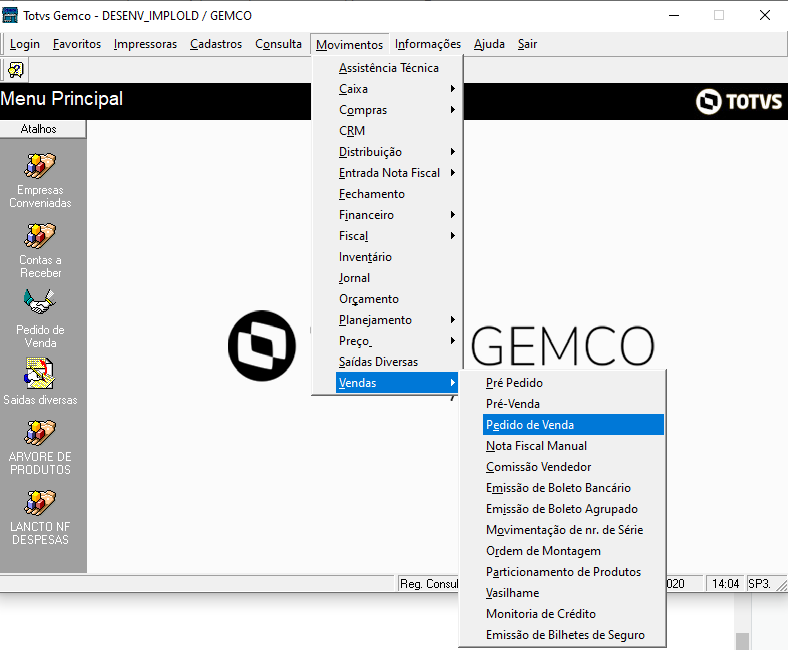The image size is (788, 650).
Task: Expand the Compras submenu
Action: pos(387,110)
